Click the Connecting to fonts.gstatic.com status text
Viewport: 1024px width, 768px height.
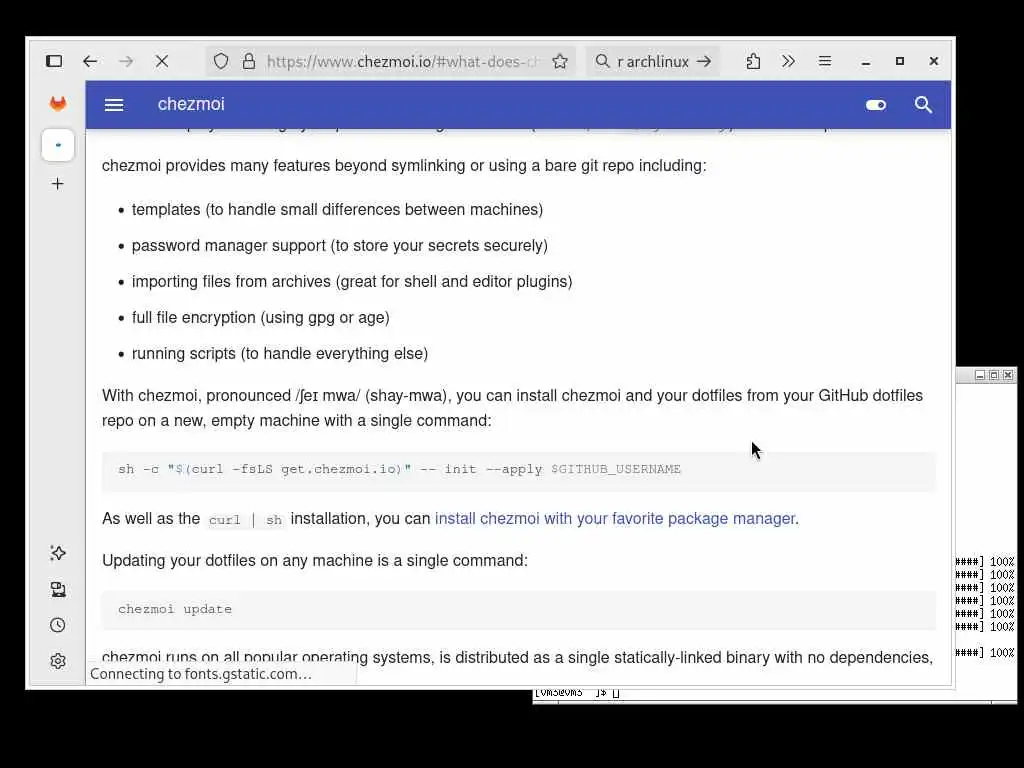[201, 674]
